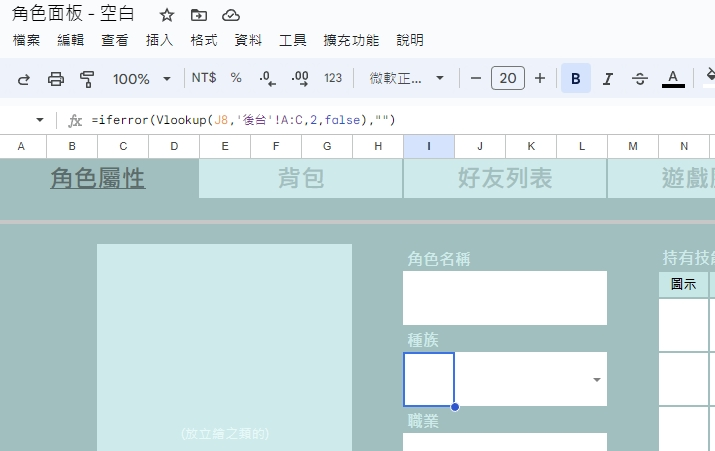The width and height of the screenshot is (715, 451).
Task: Open the 100% zoom dropdown
Action: pos(141,79)
